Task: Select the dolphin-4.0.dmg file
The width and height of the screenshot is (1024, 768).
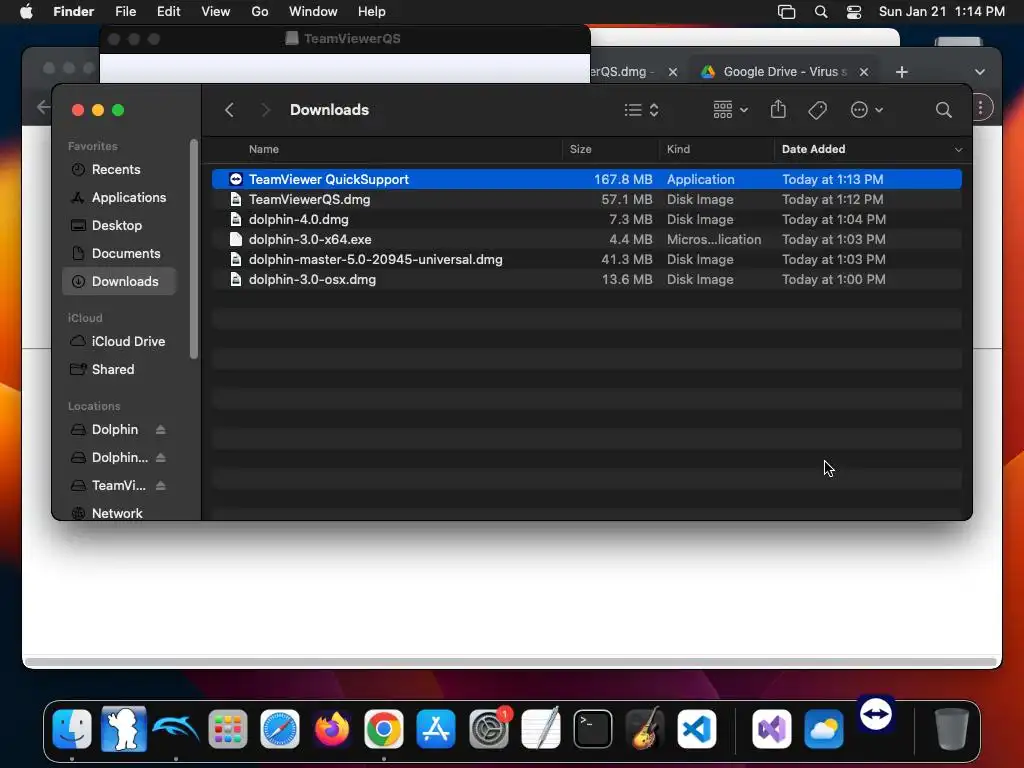Action: [586, 219]
